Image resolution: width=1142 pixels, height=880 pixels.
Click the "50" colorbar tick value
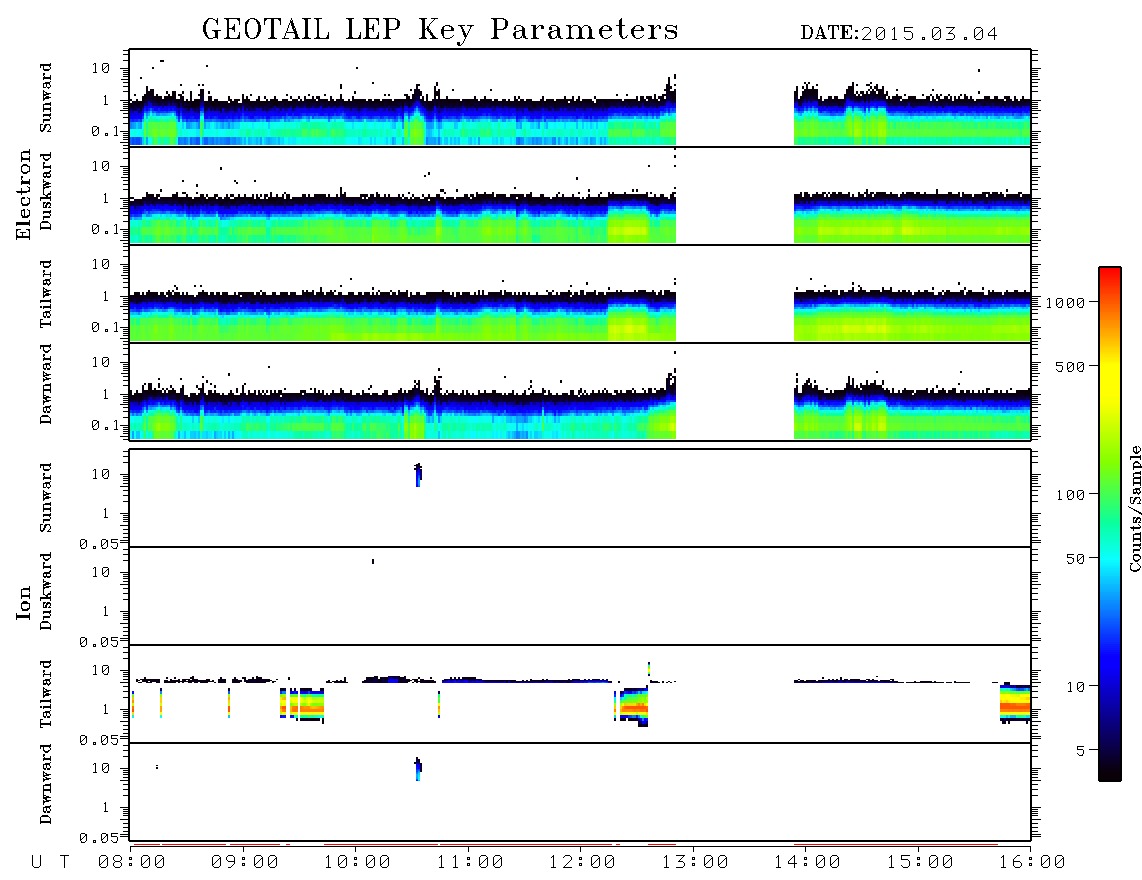coord(1075,559)
